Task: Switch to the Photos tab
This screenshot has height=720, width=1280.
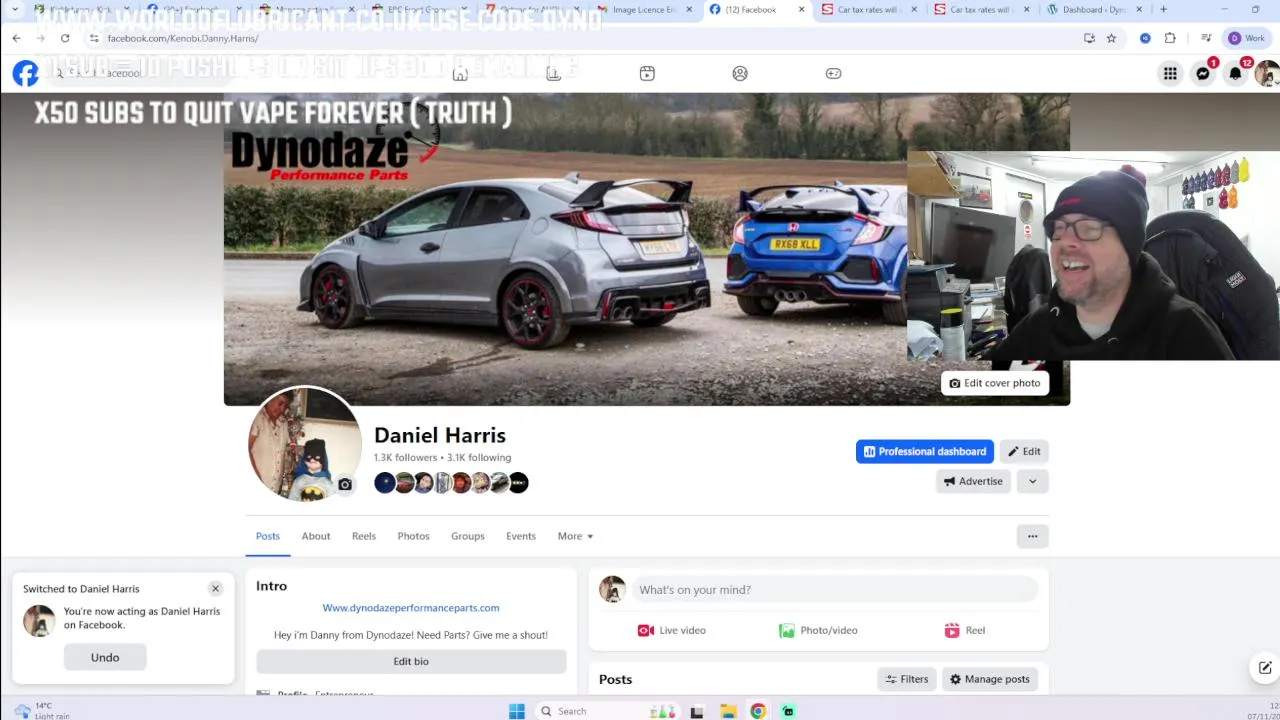Action: 413,536
